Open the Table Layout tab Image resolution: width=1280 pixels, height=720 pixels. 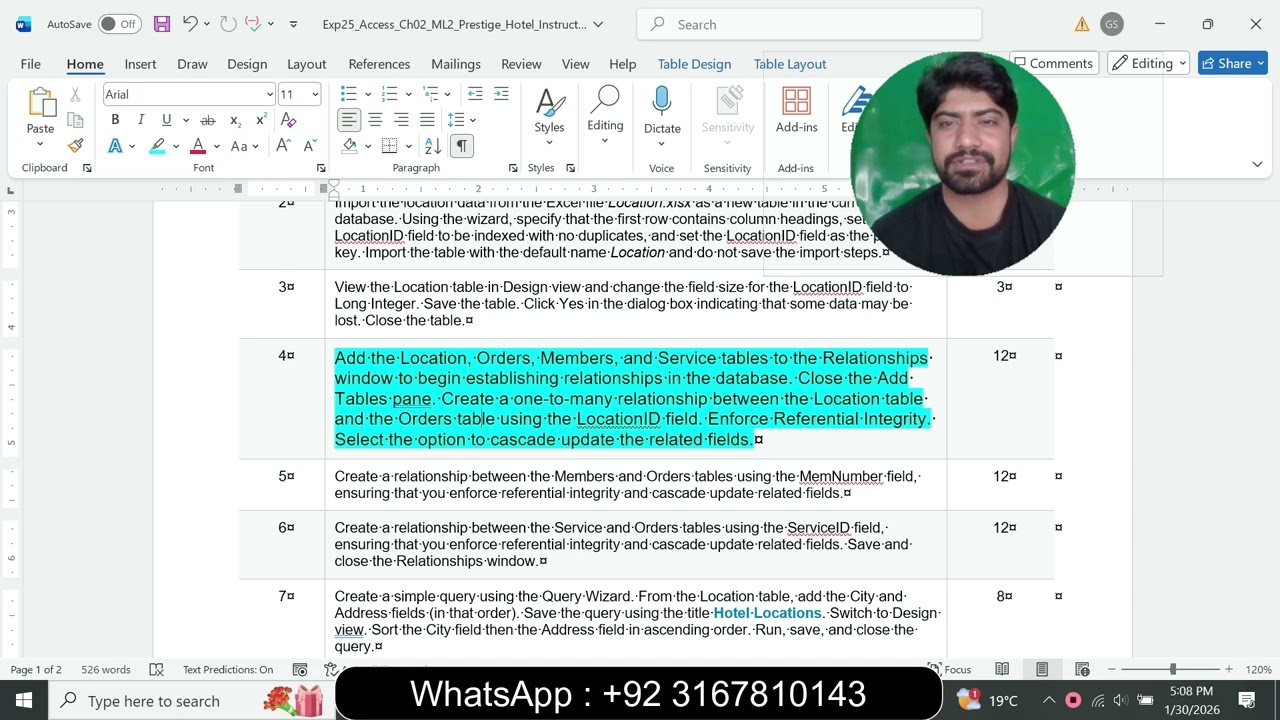790,63
